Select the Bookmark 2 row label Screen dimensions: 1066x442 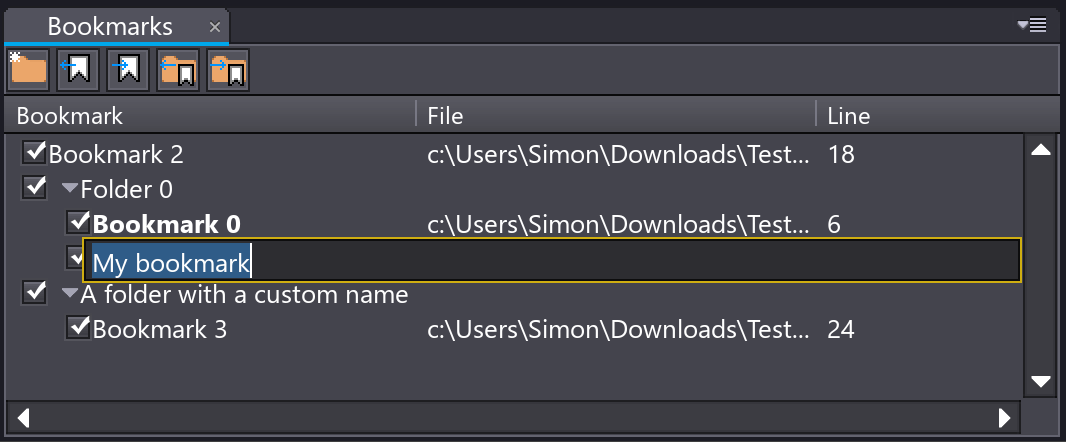tap(116, 154)
